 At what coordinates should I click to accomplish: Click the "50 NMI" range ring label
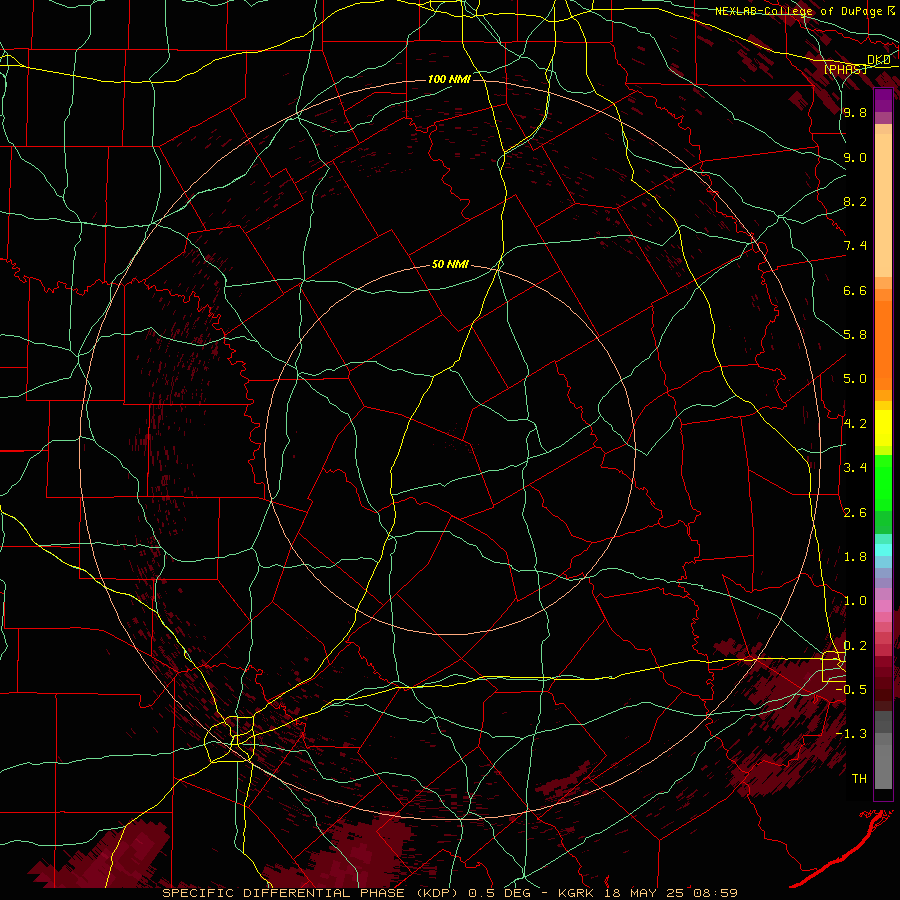[x=450, y=265]
